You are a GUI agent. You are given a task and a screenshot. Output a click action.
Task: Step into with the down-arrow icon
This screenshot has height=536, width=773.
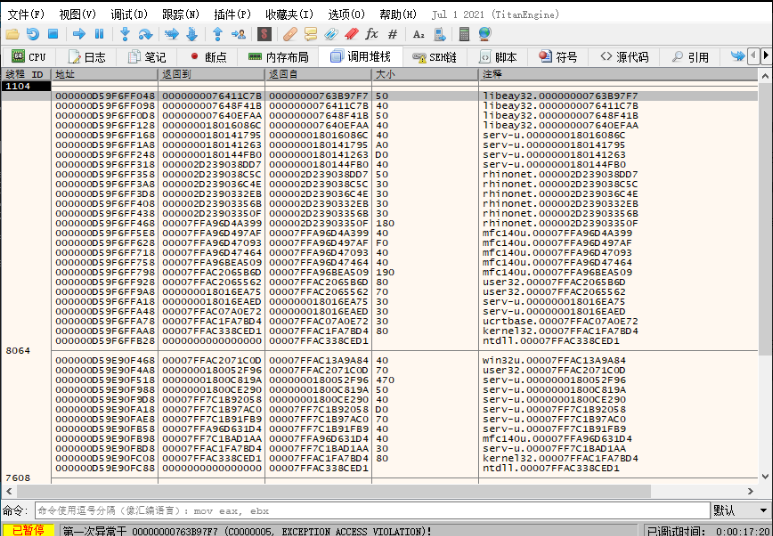pos(125,34)
